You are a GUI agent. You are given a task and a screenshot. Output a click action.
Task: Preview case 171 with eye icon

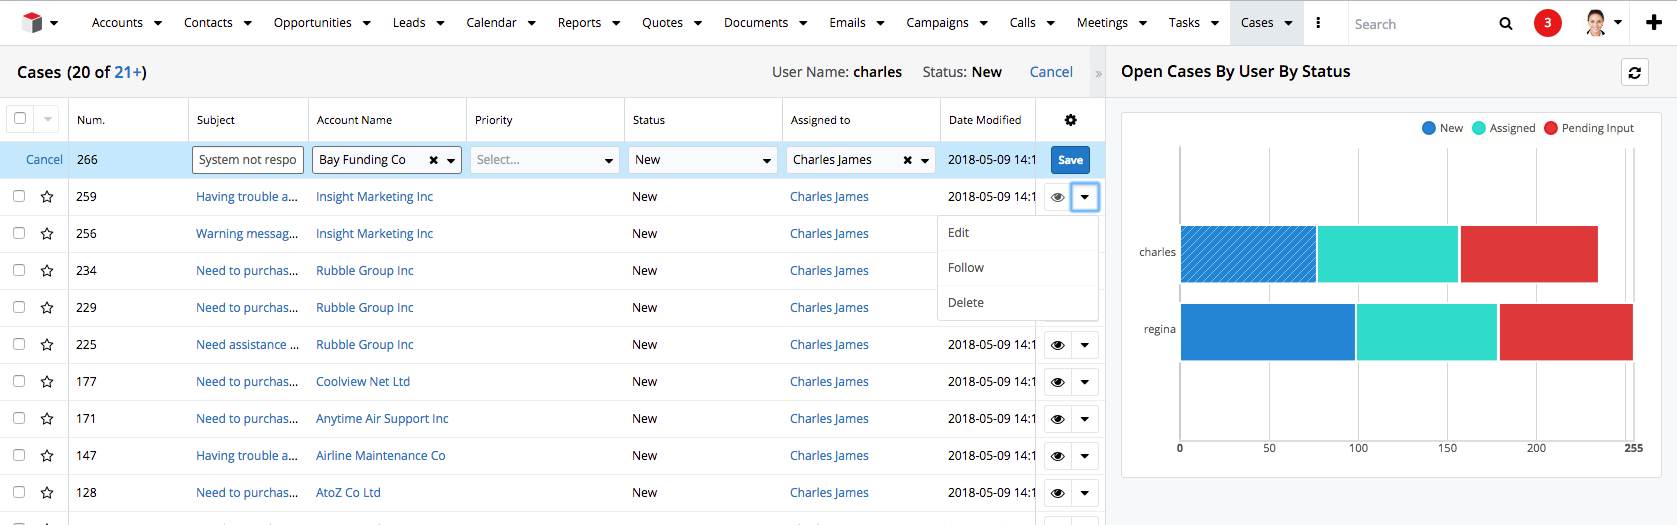1057,419
